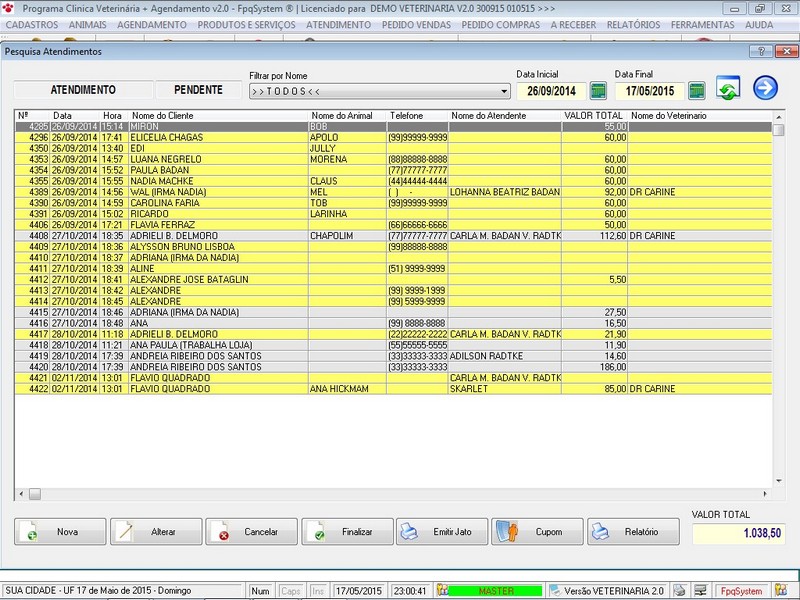
Task: Click the Data Inicial date field
Action: click(x=552, y=91)
